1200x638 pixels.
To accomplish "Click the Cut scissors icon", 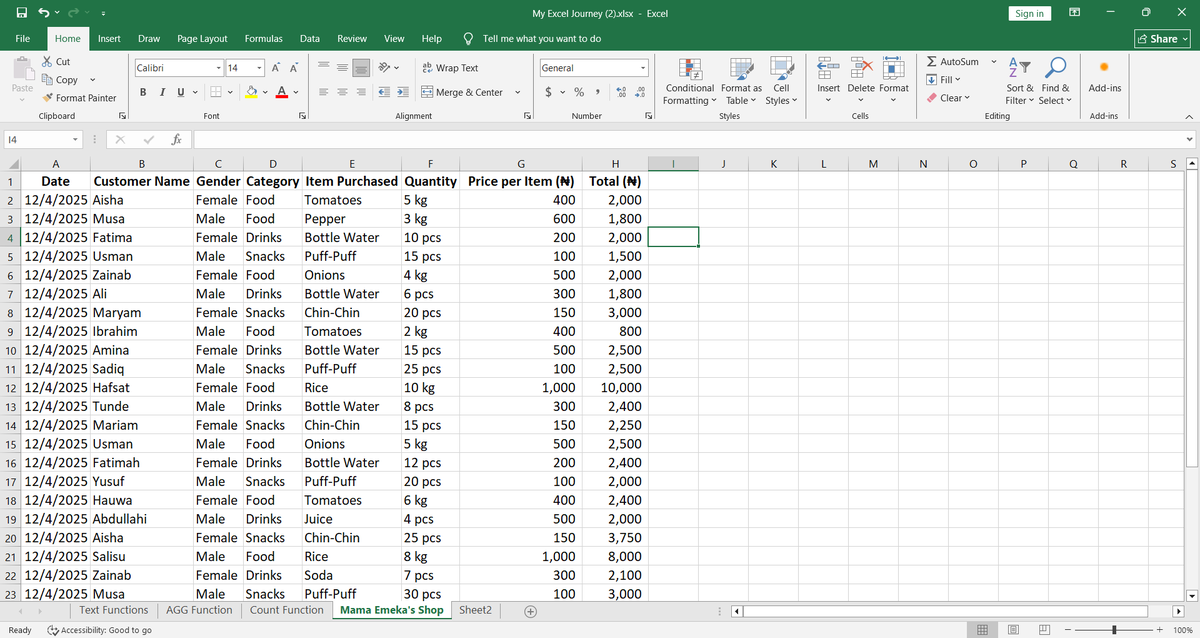I will [48, 62].
